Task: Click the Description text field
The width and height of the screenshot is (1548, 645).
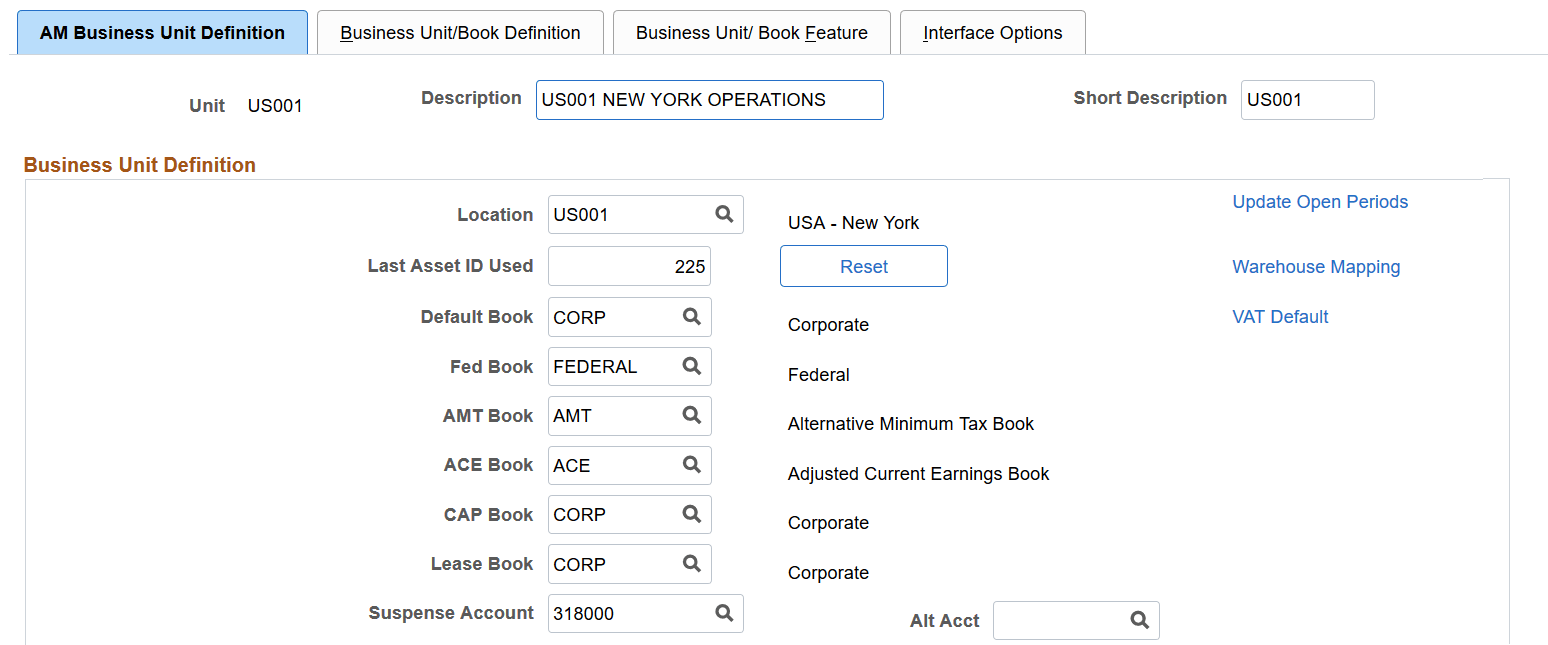Action: (x=709, y=99)
